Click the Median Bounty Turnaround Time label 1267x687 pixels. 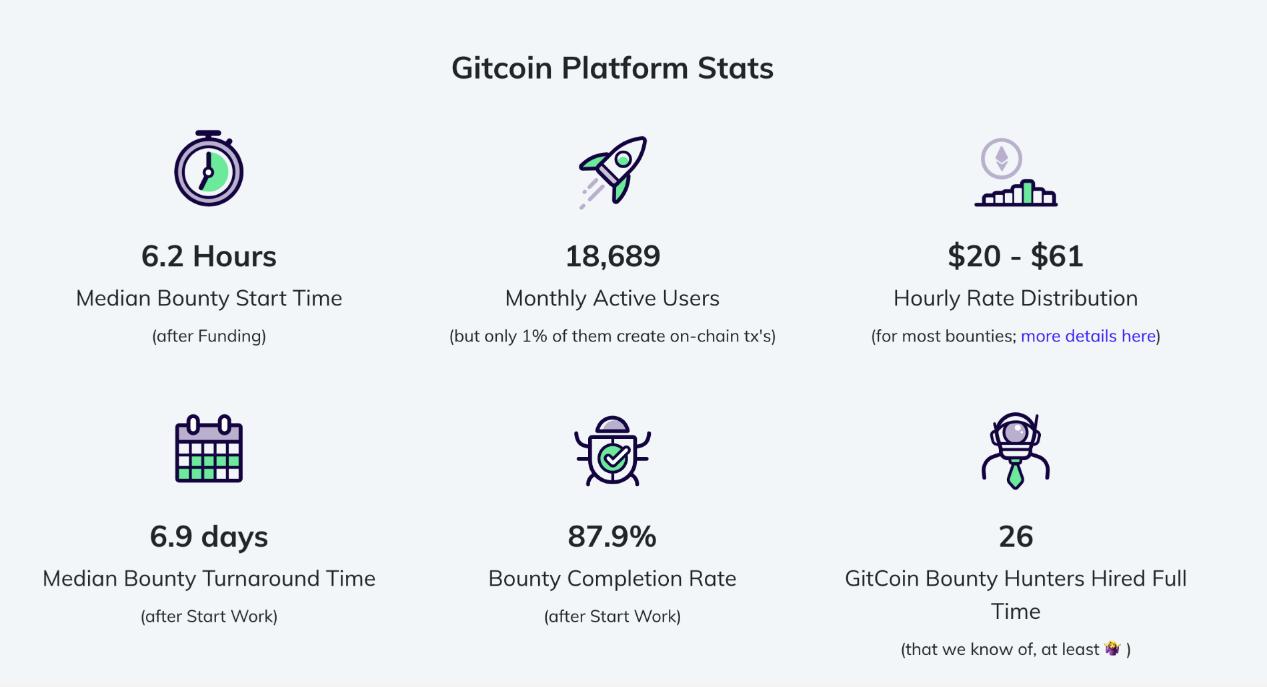pyautogui.click(x=209, y=579)
